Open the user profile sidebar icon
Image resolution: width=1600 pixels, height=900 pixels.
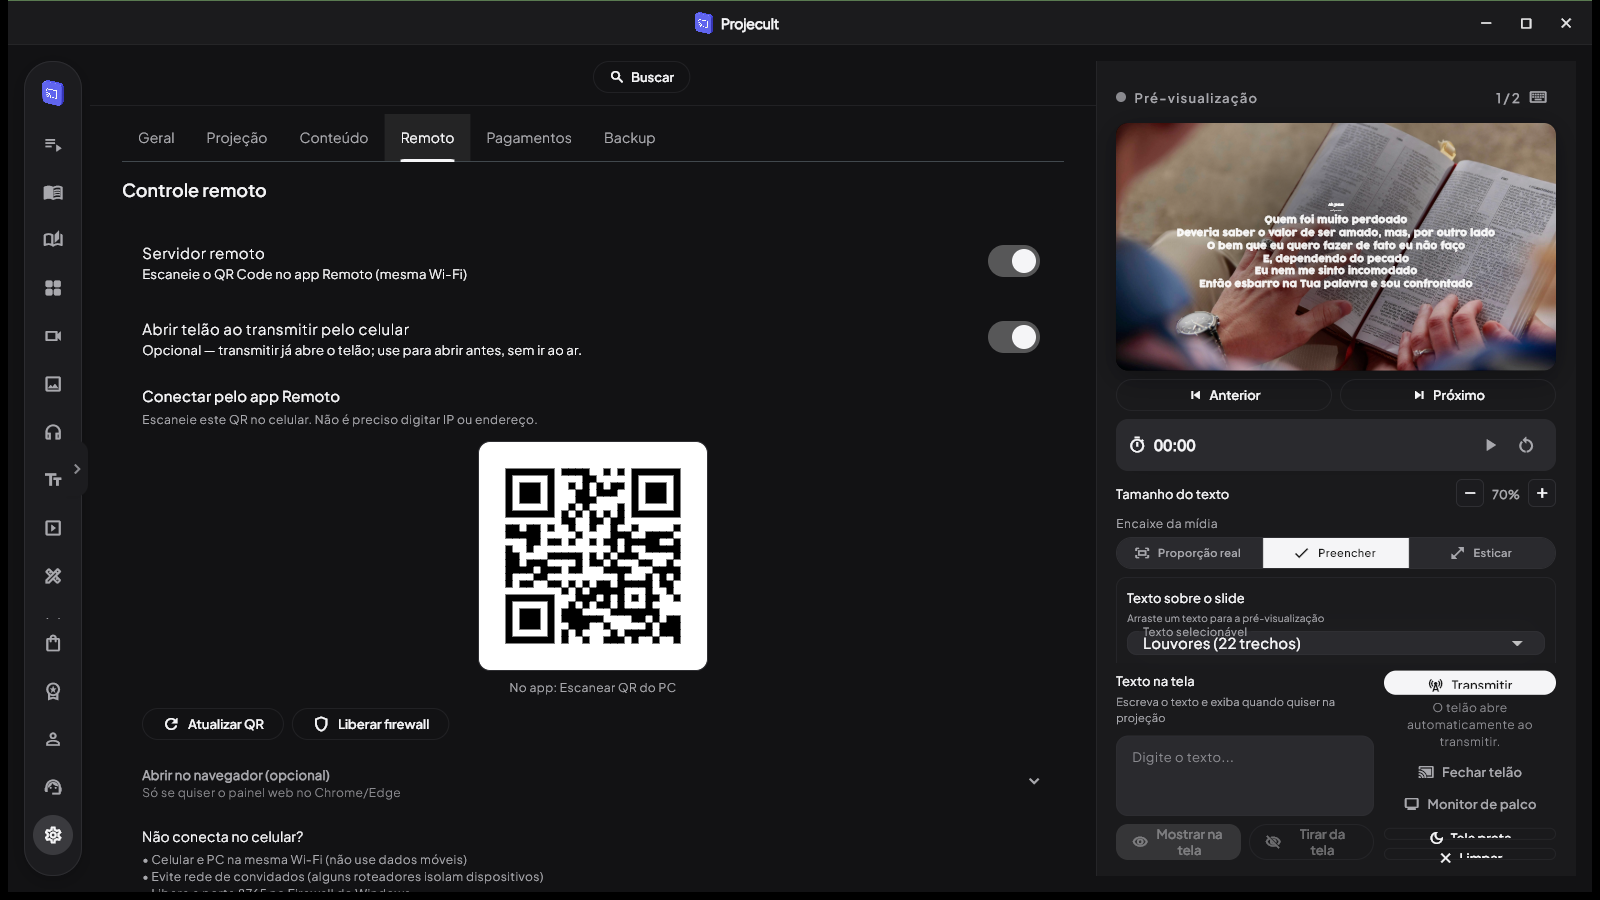pyautogui.click(x=53, y=739)
